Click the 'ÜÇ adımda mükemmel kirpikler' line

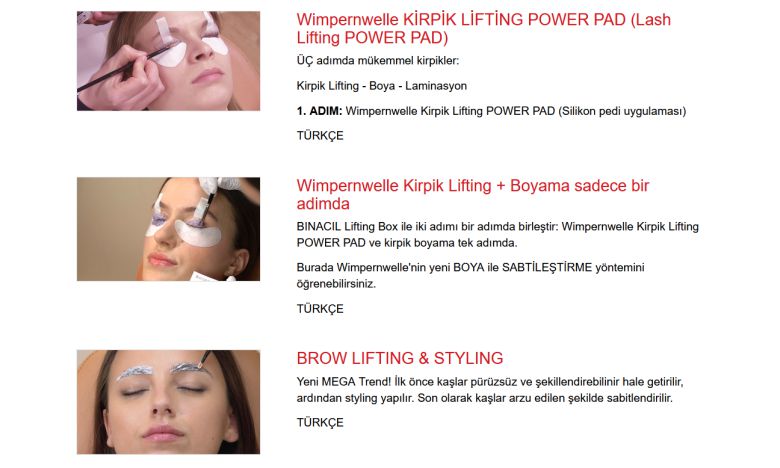[x=378, y=61]
